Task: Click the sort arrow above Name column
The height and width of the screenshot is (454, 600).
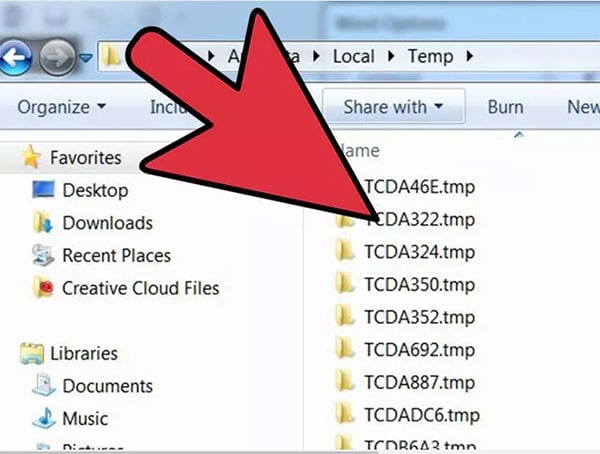Action: click(519, 134)
